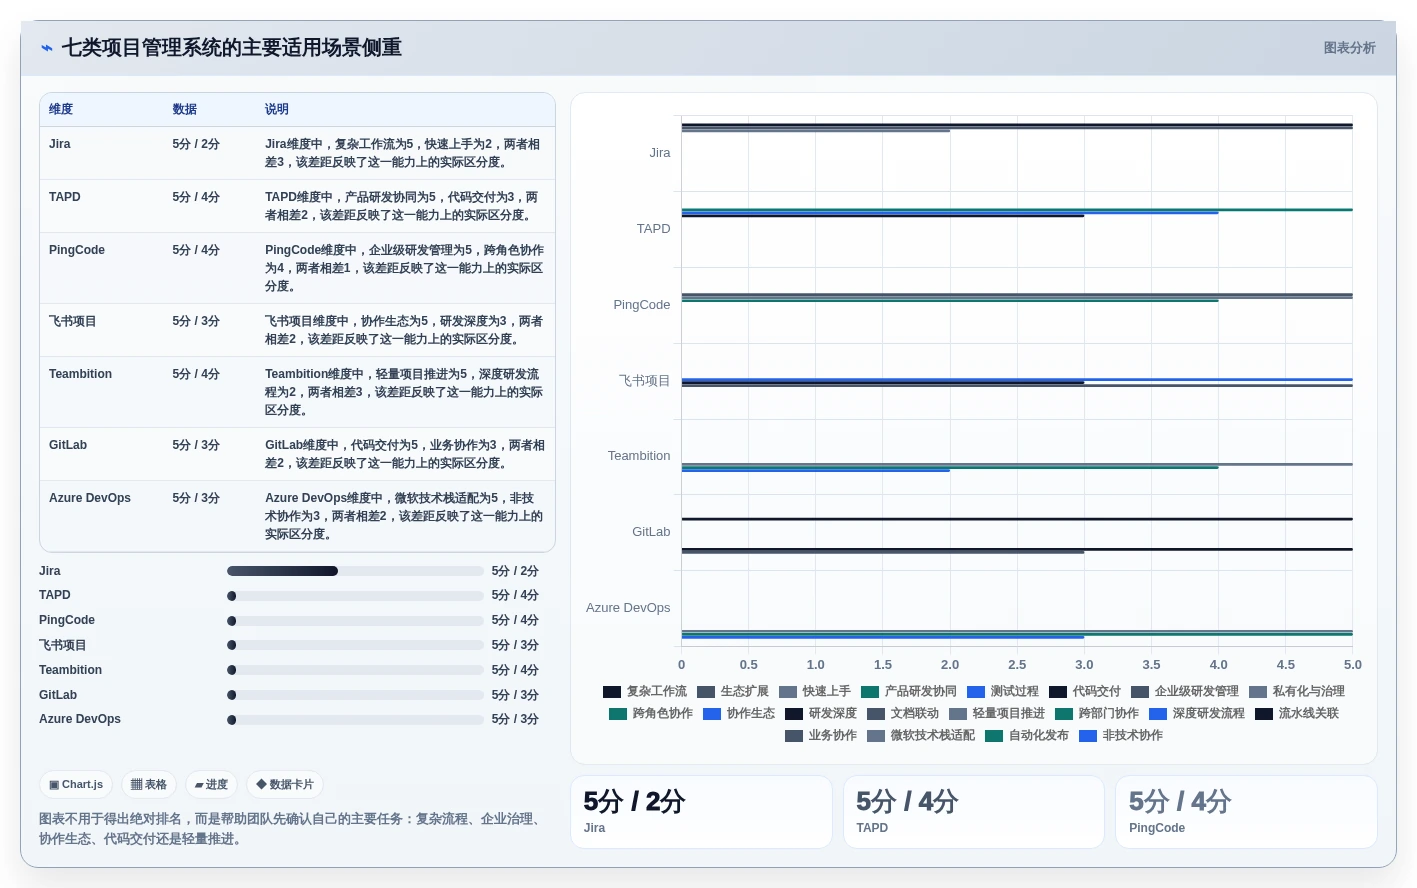1417x888 pixels.
Task: Open the Jira 5分 / 2分 data card
Action: point(701,812)
